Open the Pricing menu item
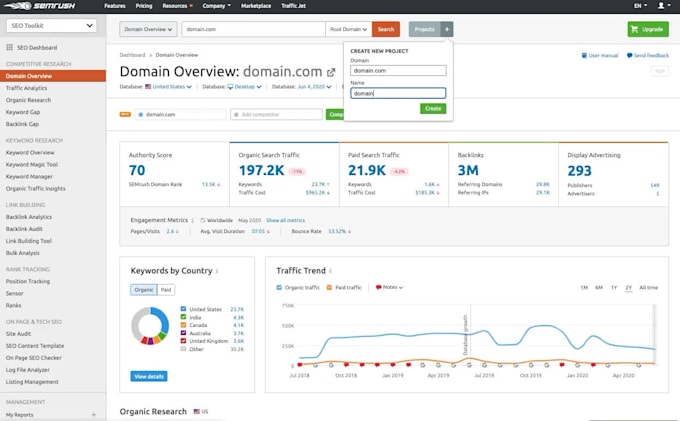This screenshot has width=680, height=421. (x=144, y=6)
